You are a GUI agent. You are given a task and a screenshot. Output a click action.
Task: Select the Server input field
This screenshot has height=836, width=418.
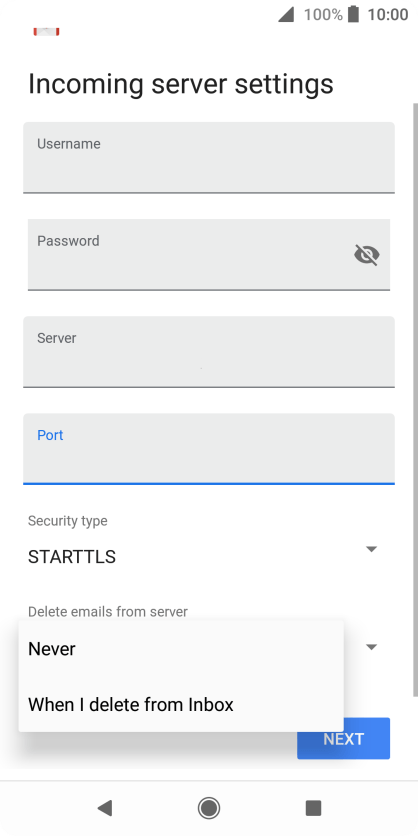pyautogui.click(x=208, y=352)
